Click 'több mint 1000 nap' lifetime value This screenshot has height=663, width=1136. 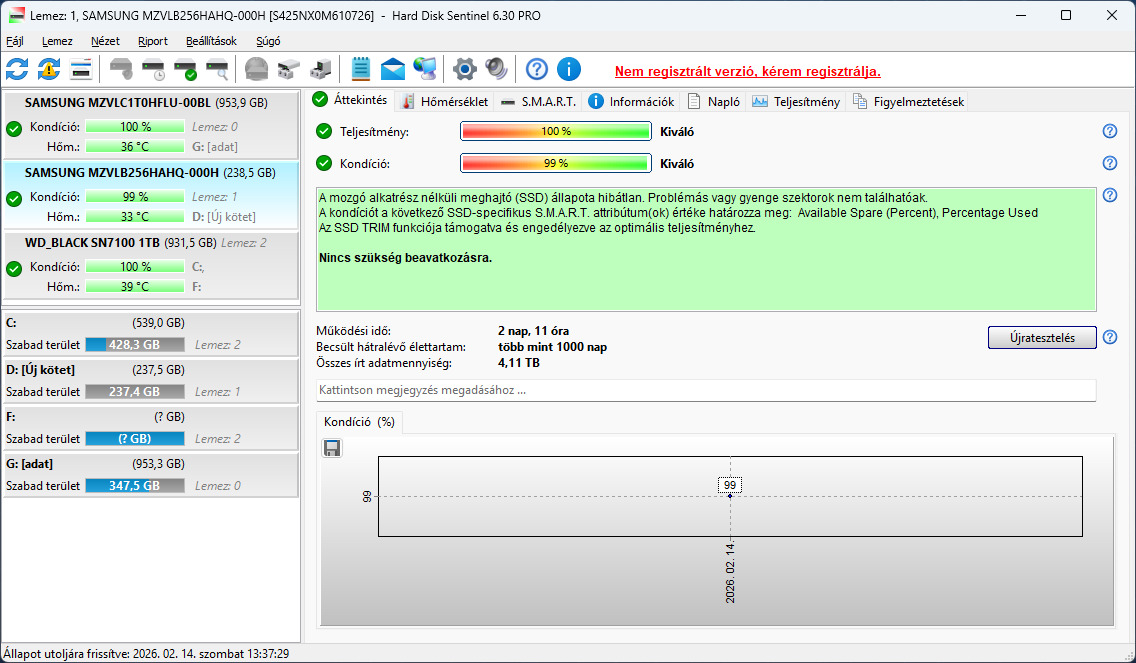[x=552, y=347]
